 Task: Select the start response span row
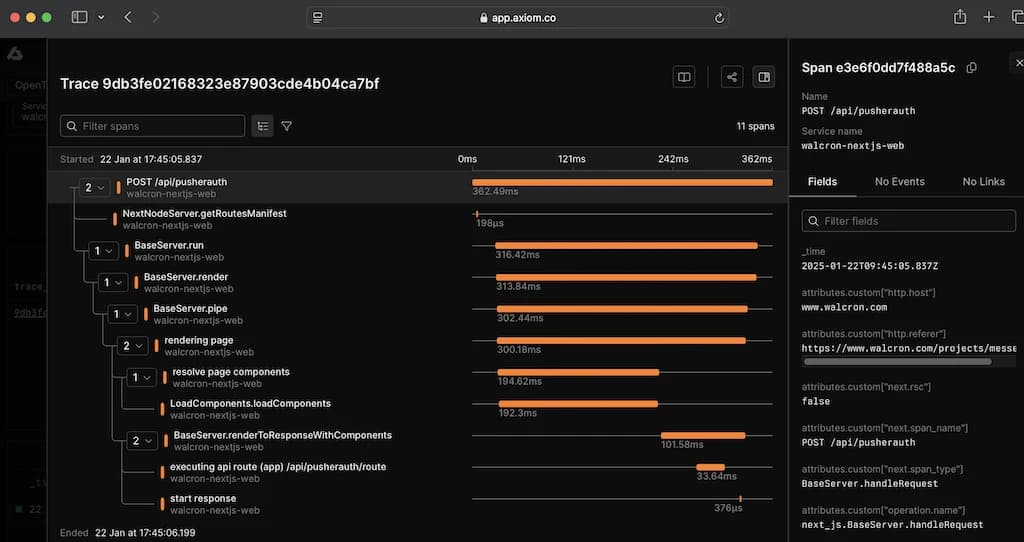(203, 499)
